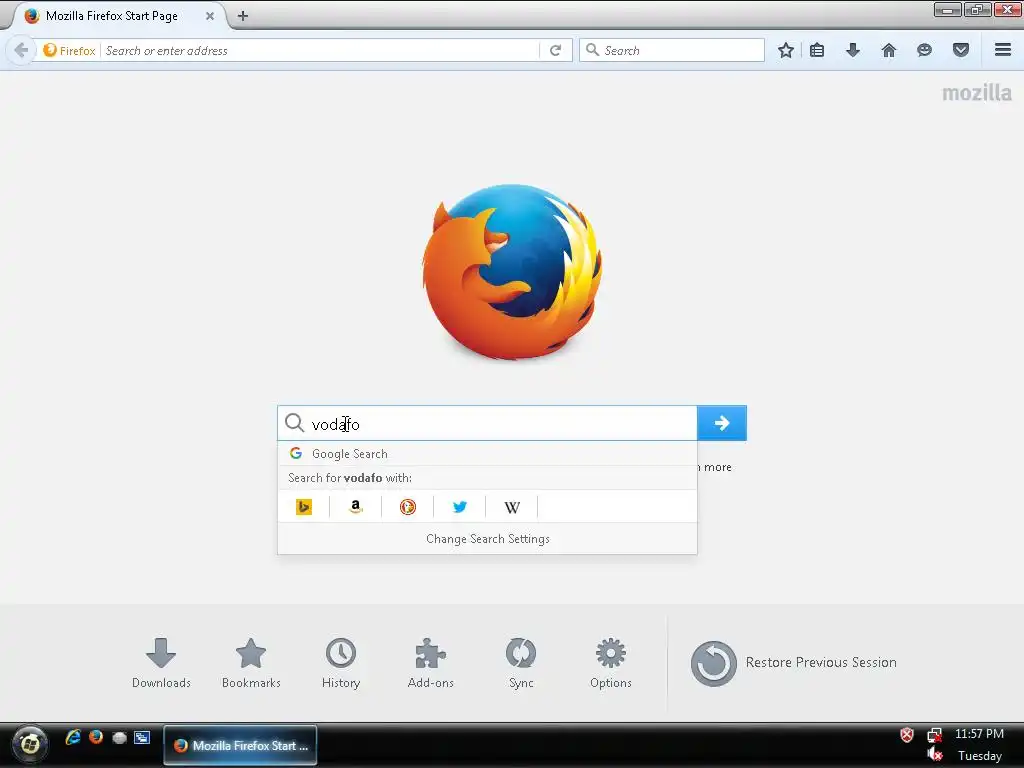
Task: Search vodafo with Wikipedia icon
Action: click(x=512, y=507)
